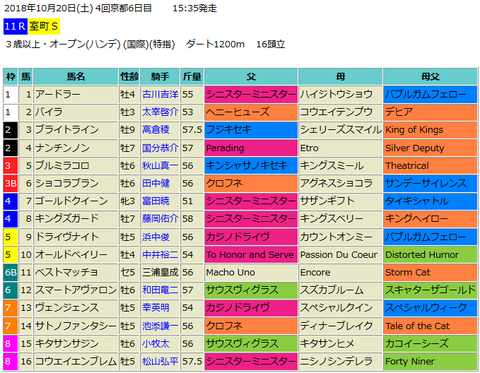This screenshot has height=373, width=480.
Task: Open jockey link 浜中俊
Action: point(156,237)
